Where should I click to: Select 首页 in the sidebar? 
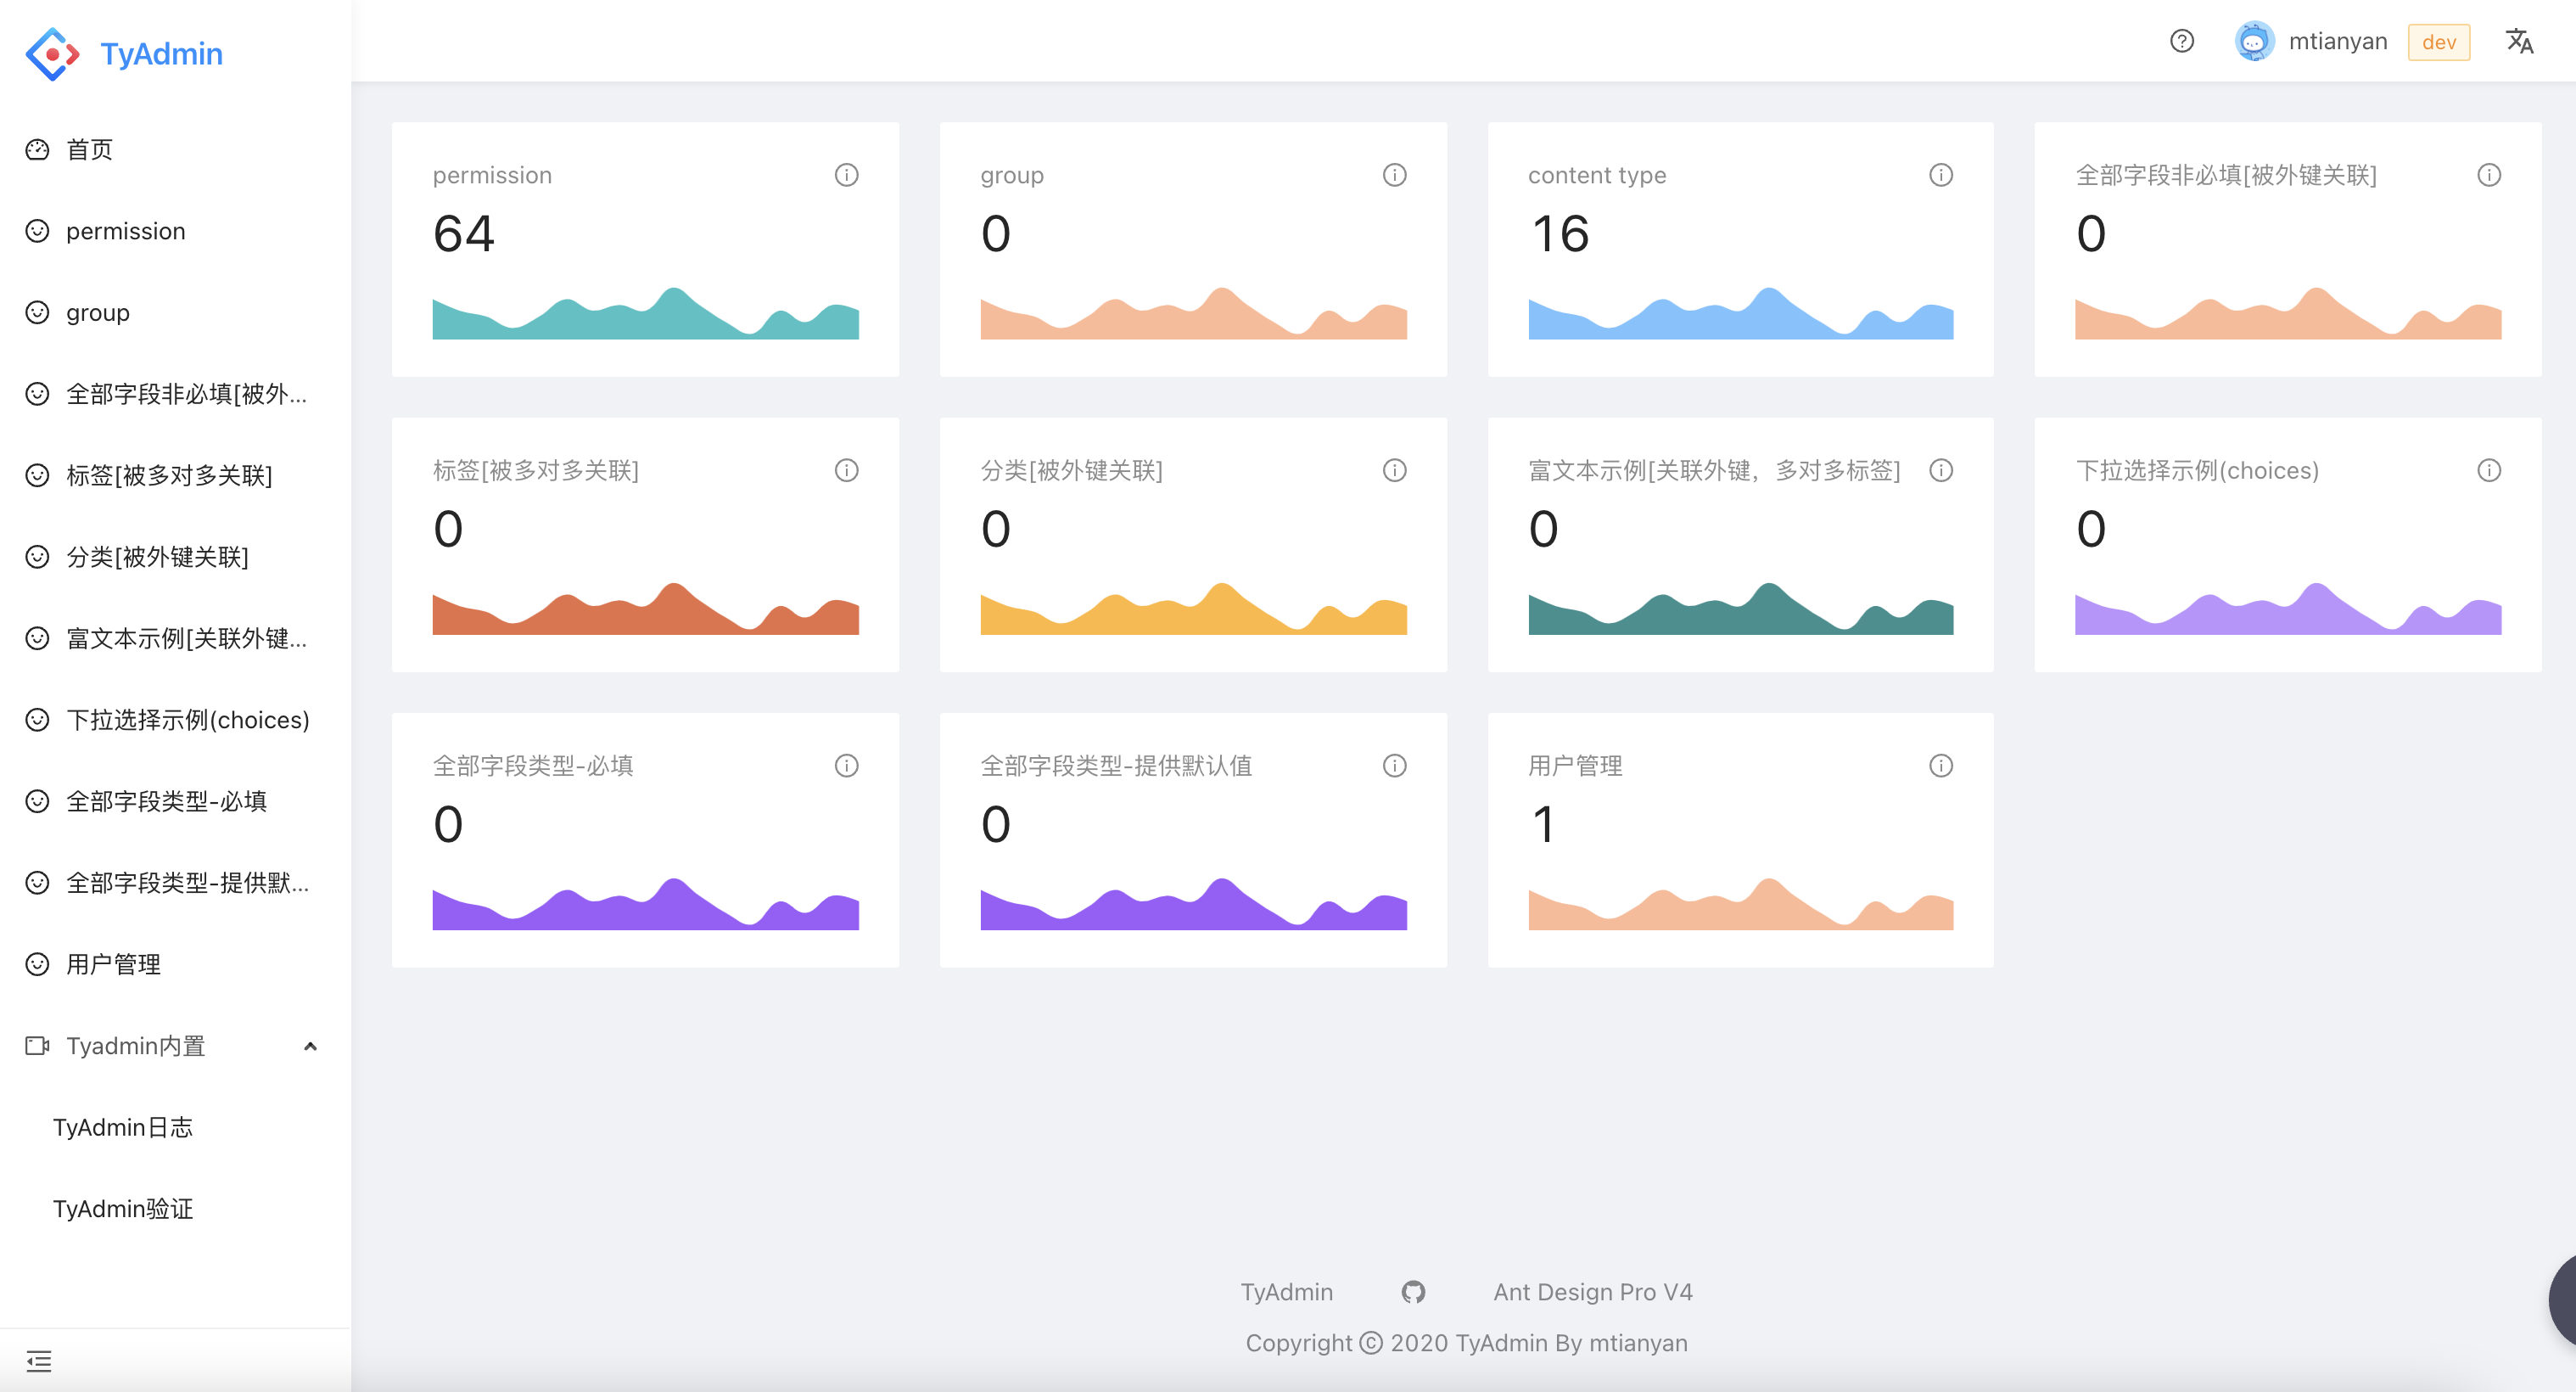[89, 149]
